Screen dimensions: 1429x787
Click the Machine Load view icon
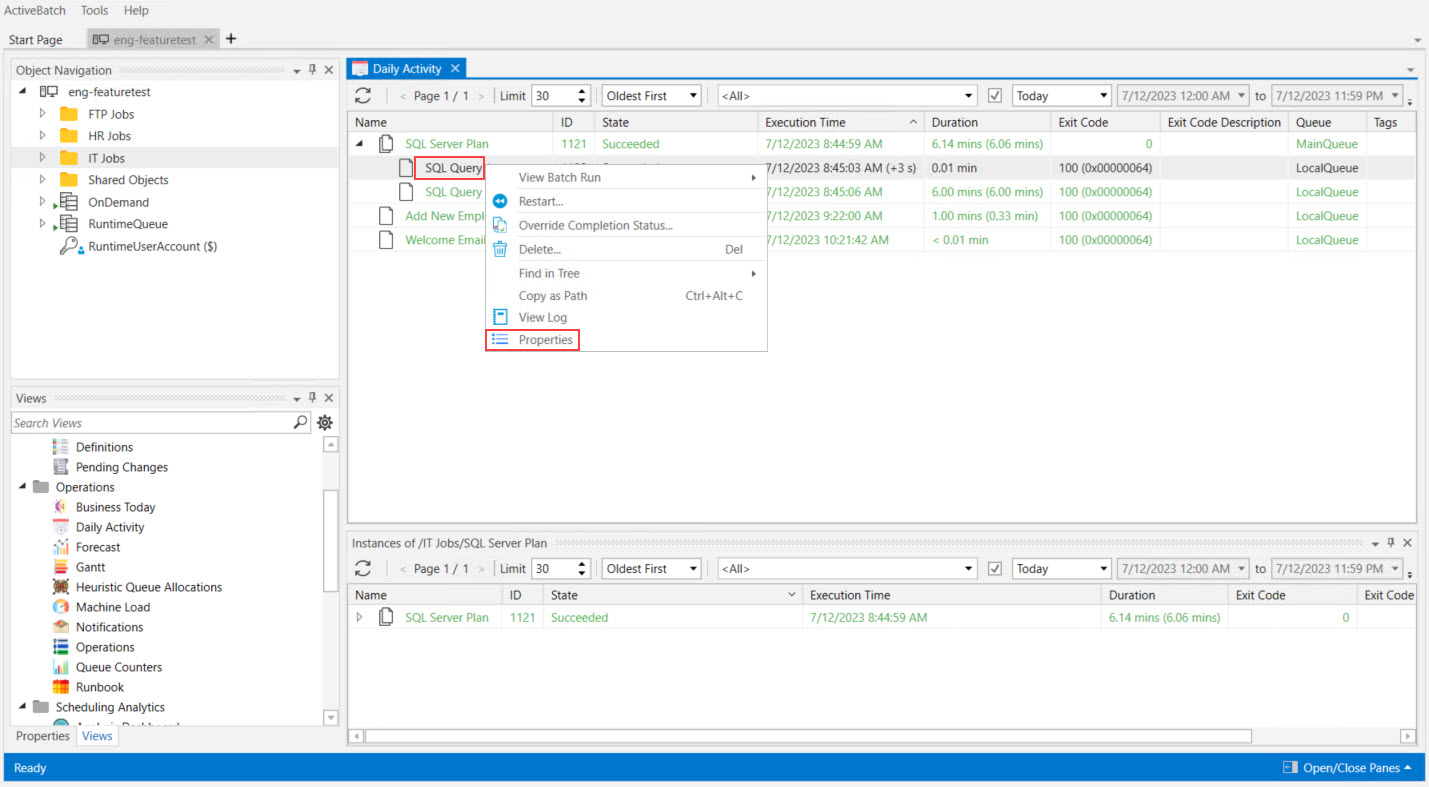[x=61, y=607]
